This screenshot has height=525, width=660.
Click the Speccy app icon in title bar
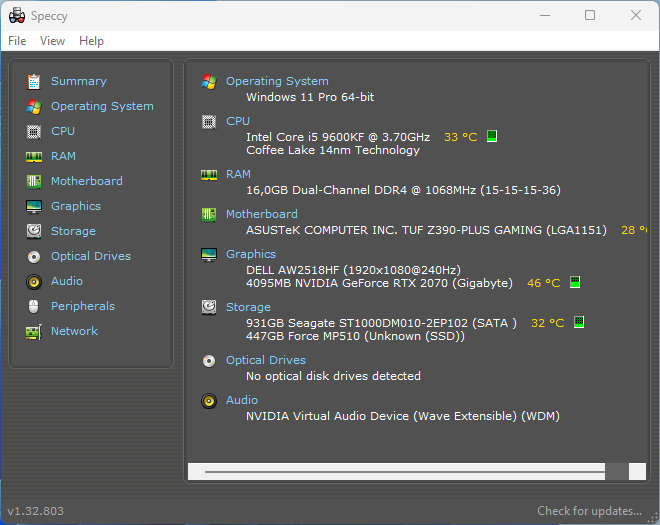(17, 16)
